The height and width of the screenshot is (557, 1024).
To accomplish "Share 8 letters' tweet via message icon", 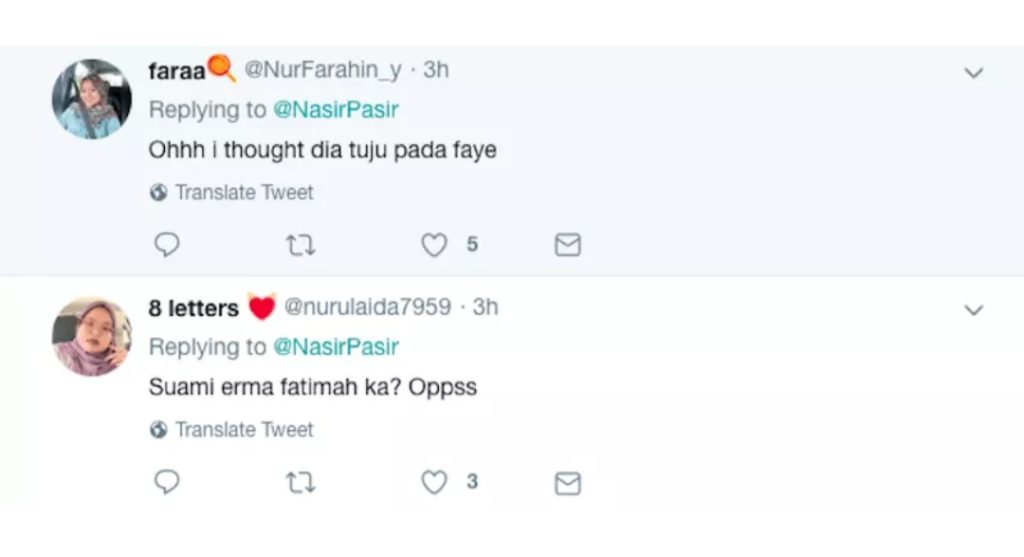I will tap(567, 483).
